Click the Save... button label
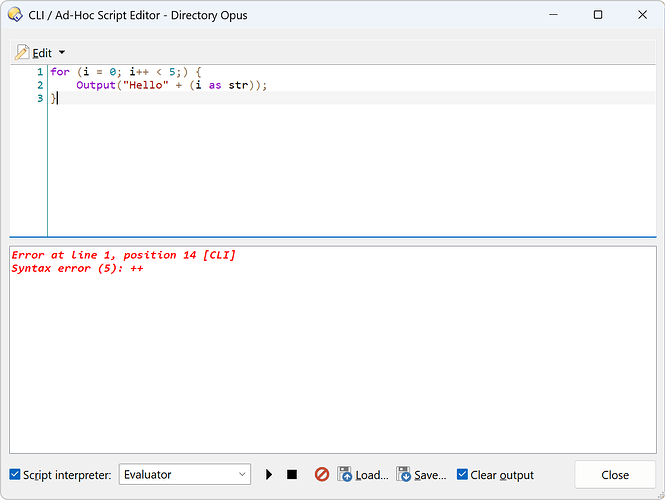Screen dimensions: 665x500 [x=430, y=475]
